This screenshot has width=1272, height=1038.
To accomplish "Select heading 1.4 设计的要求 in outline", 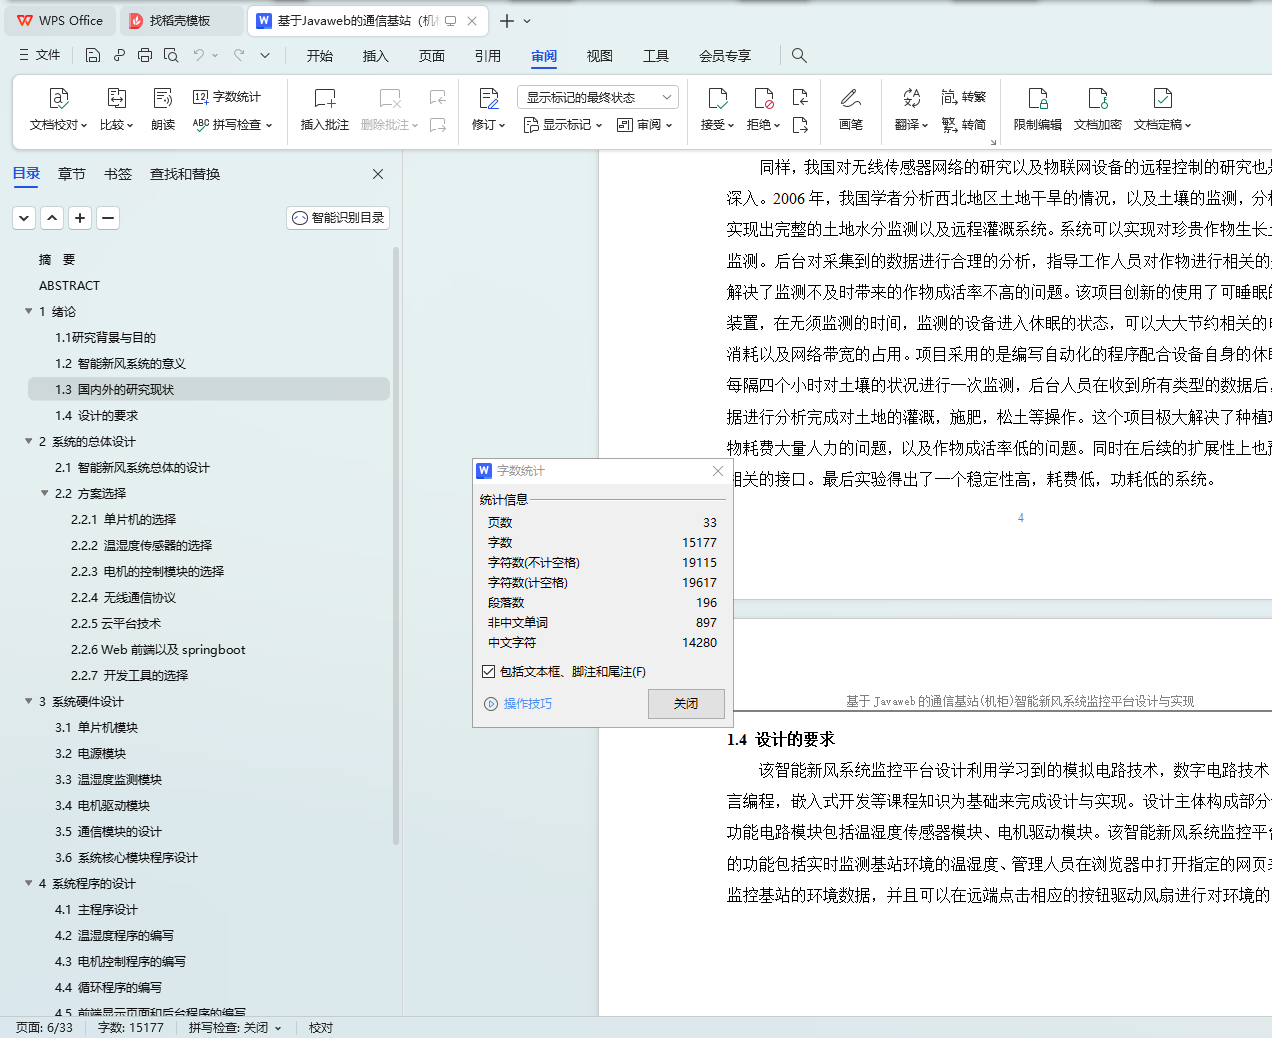I will [97, 415].
